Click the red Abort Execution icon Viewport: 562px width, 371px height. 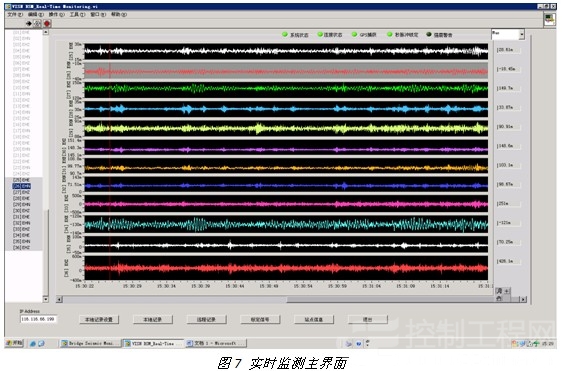pyautogui.click(x=47, y=24)
